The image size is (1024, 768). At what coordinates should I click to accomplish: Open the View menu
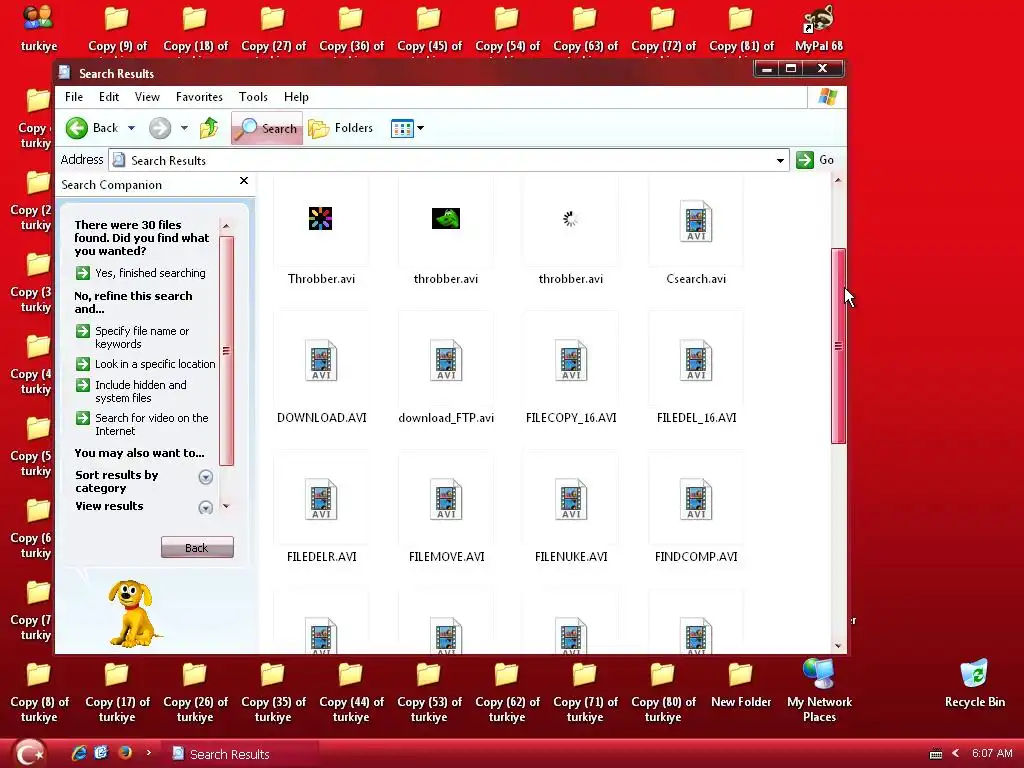point(147,97)
